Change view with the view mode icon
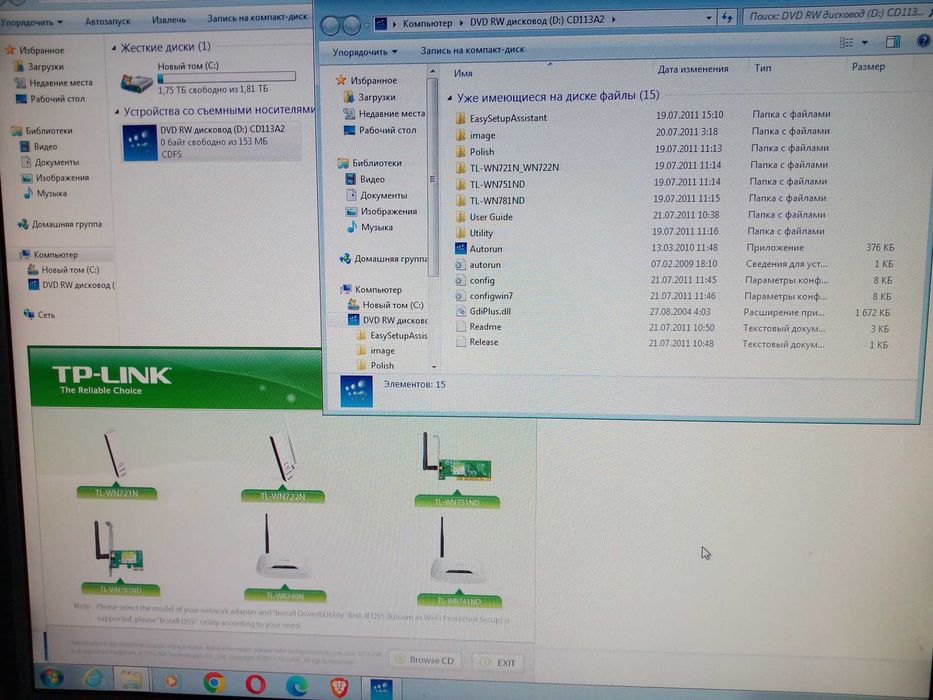The height and width of the screenshot is (700, 933). coord(846,42)
